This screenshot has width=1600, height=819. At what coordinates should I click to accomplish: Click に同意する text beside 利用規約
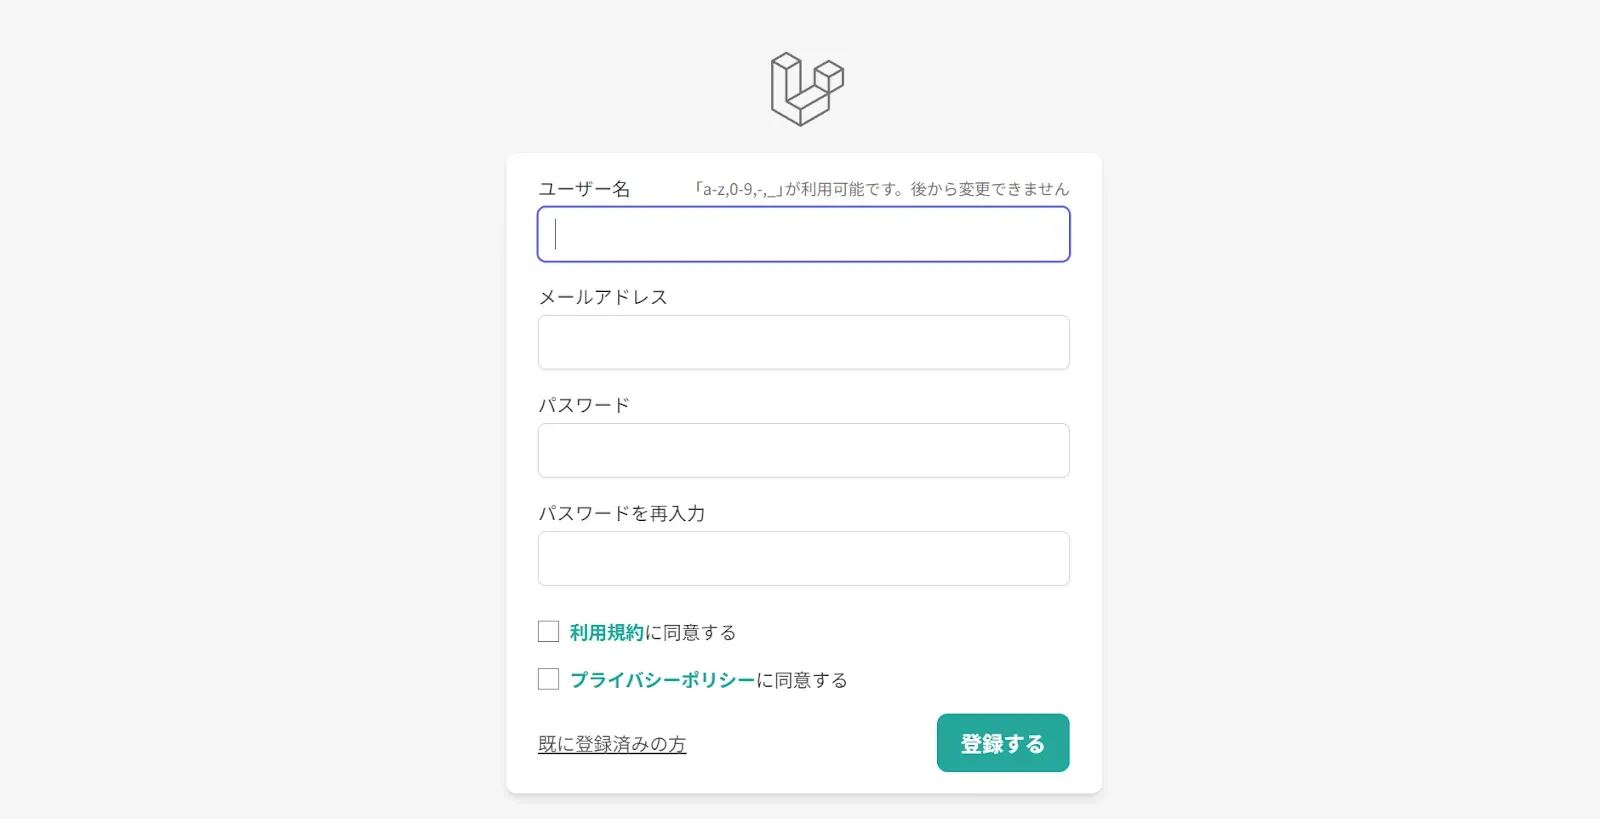coord(691,632)
